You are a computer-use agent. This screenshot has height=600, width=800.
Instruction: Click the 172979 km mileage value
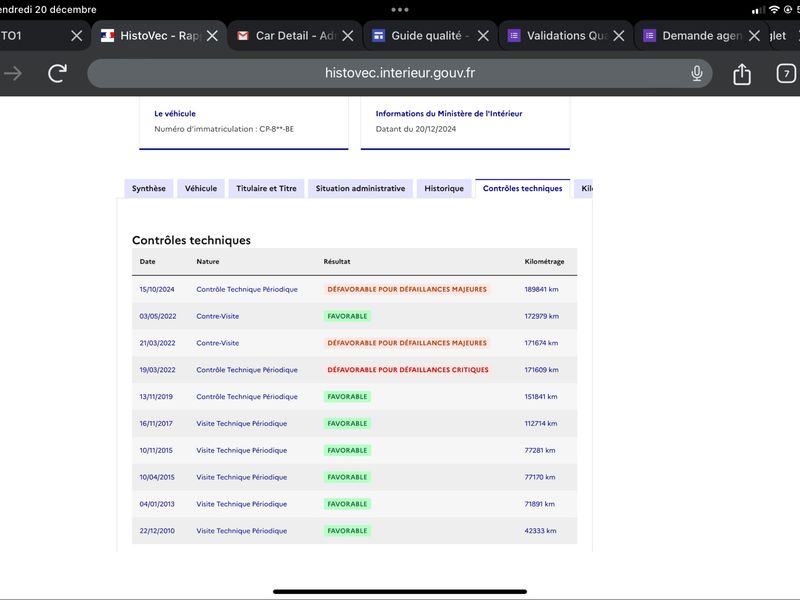pos(541,316)
